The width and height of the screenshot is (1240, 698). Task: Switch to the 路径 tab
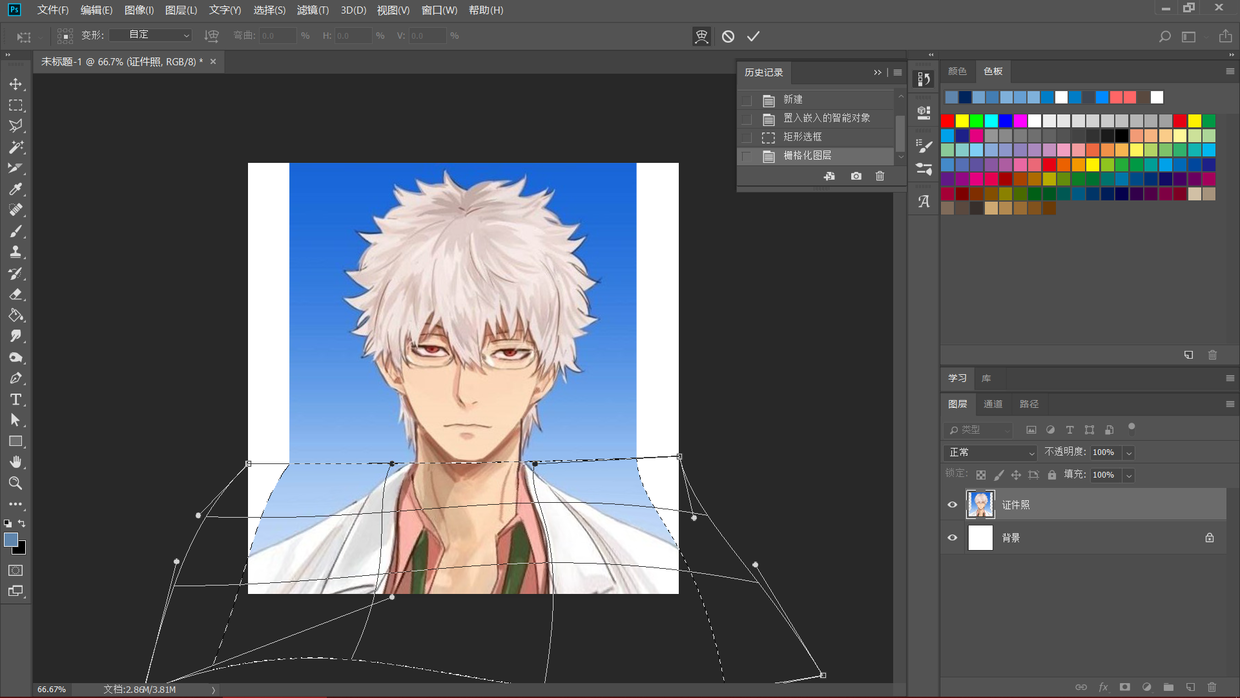(x=1029, y=404)
